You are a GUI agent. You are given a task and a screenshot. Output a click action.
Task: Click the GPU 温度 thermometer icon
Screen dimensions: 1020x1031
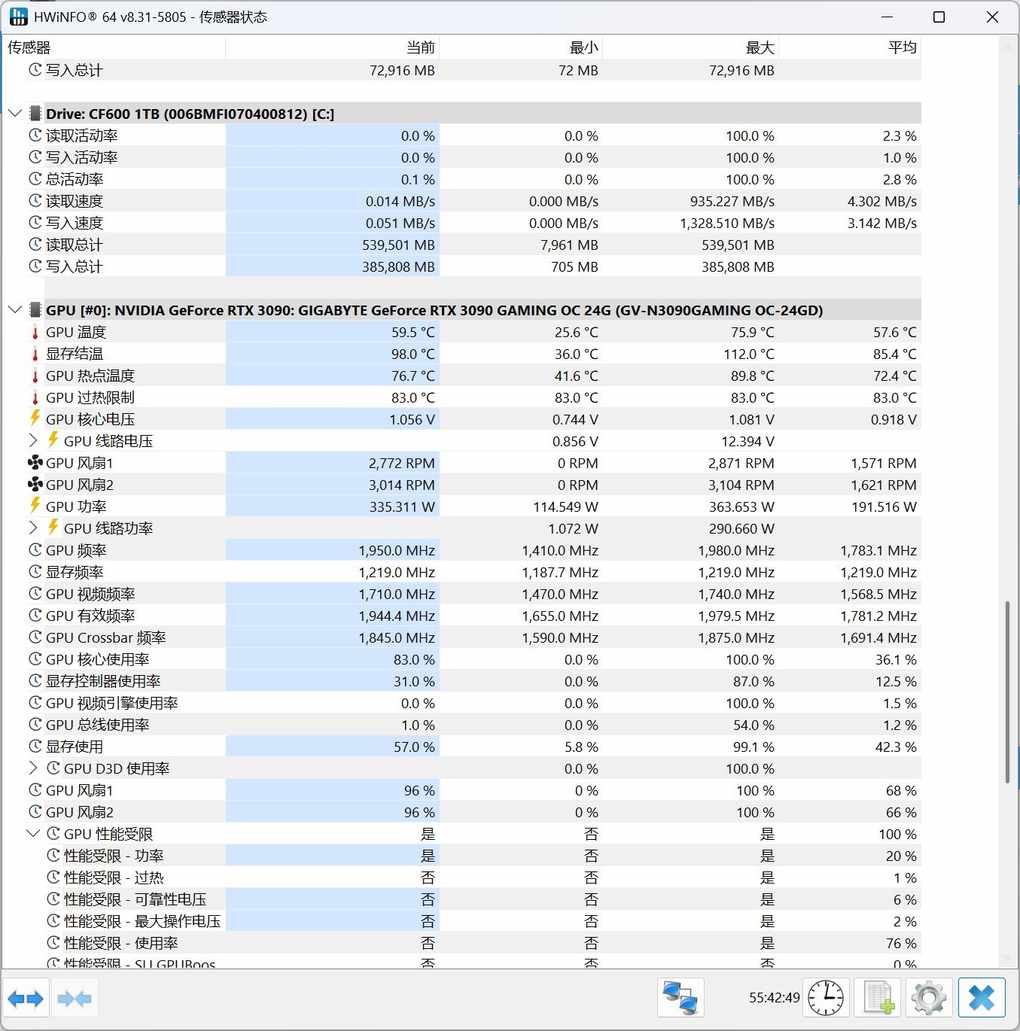[x=36, y=332]
